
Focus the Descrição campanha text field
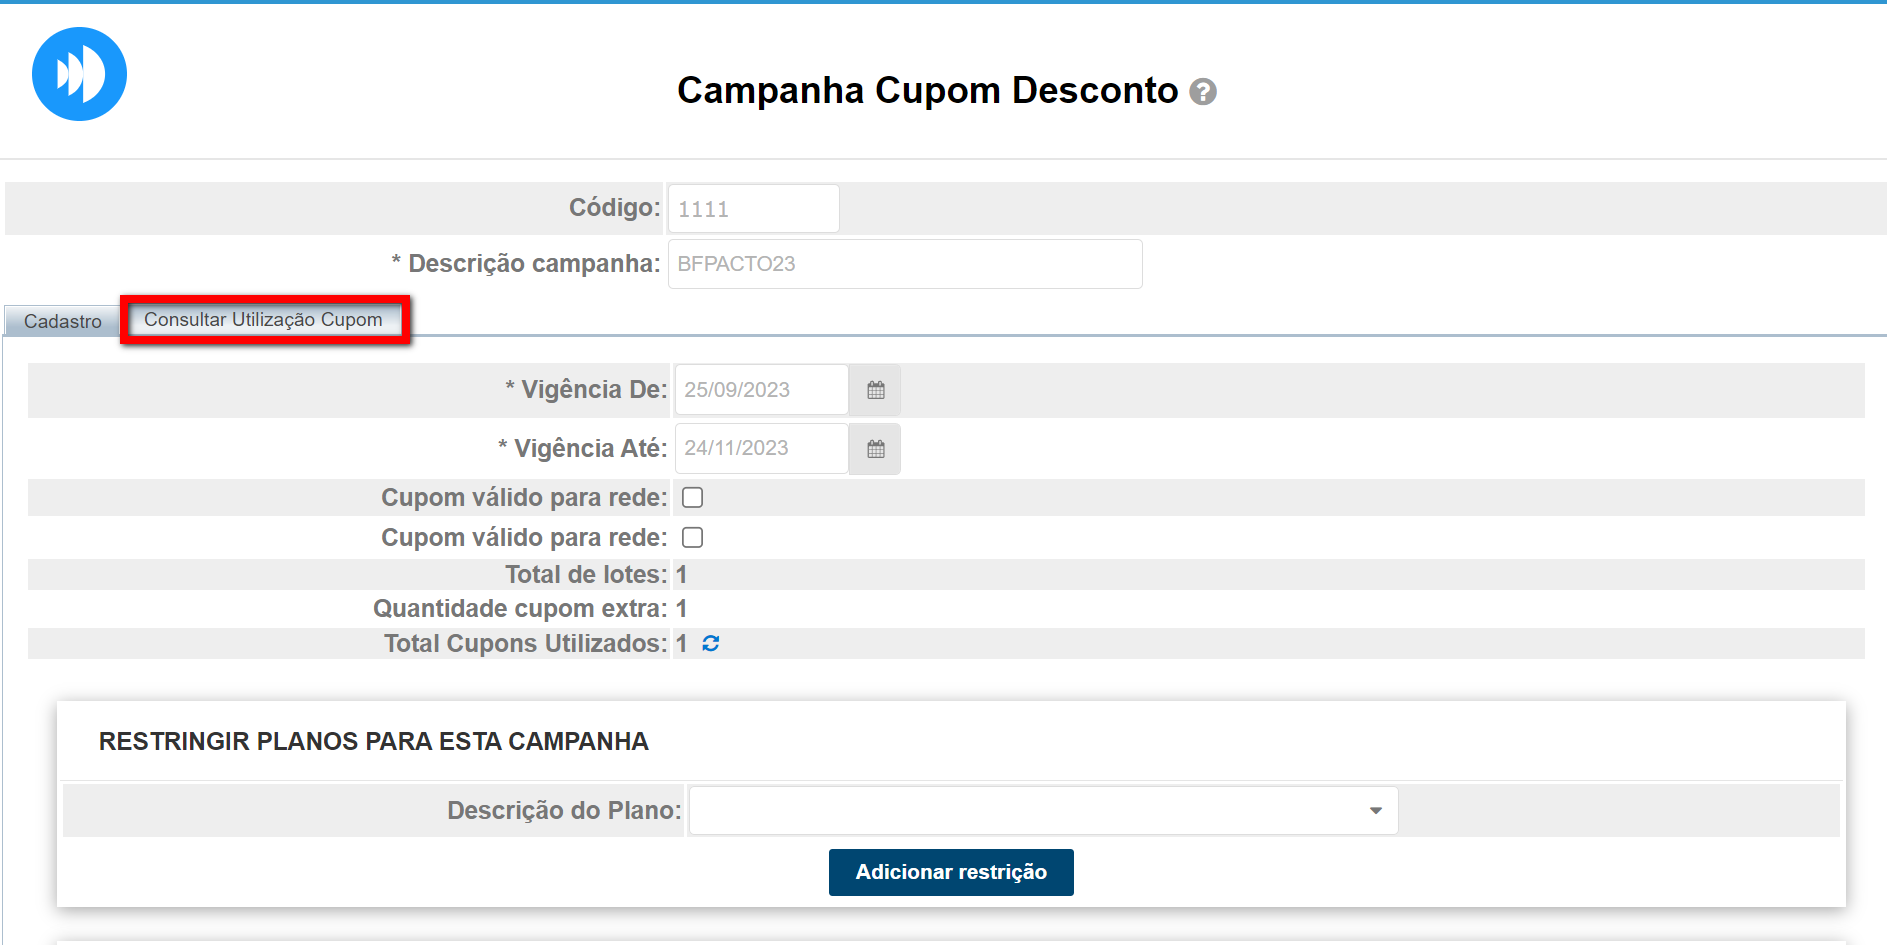tap(904, 264)
